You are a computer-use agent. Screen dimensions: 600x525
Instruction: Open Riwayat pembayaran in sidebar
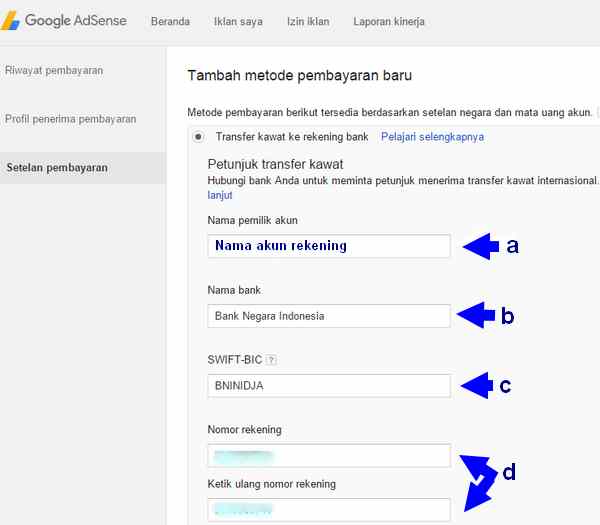(54, 70)
